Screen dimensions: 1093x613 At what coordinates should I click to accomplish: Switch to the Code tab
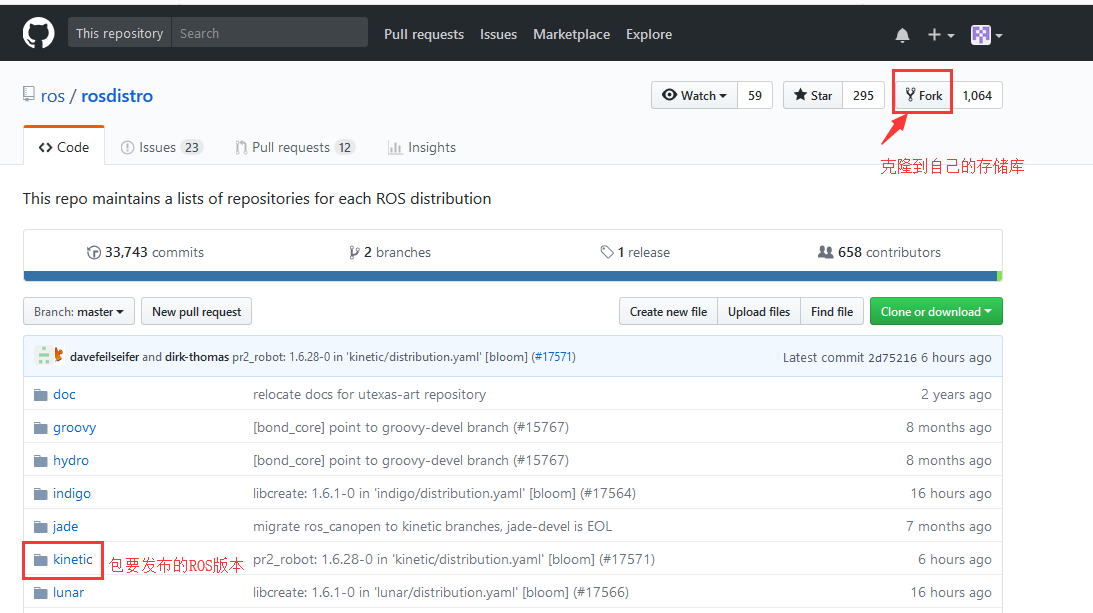coord(64,147)
